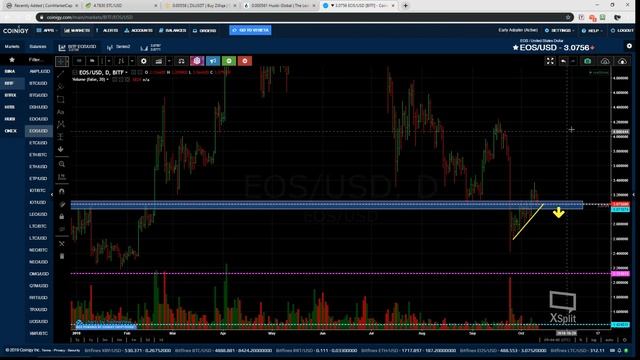This screenshot has height=360, width=640.
Task: Toggle the magnet snap mode
Action: click(62, 191)
